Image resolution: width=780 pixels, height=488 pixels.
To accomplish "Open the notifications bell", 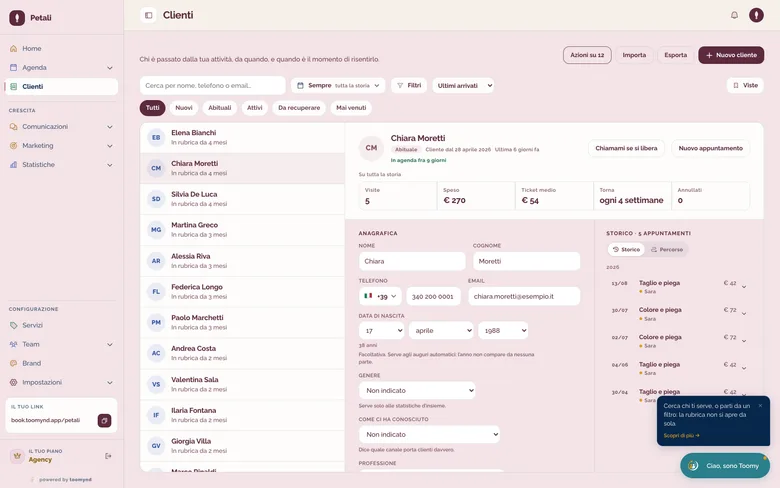I will 734,15.
